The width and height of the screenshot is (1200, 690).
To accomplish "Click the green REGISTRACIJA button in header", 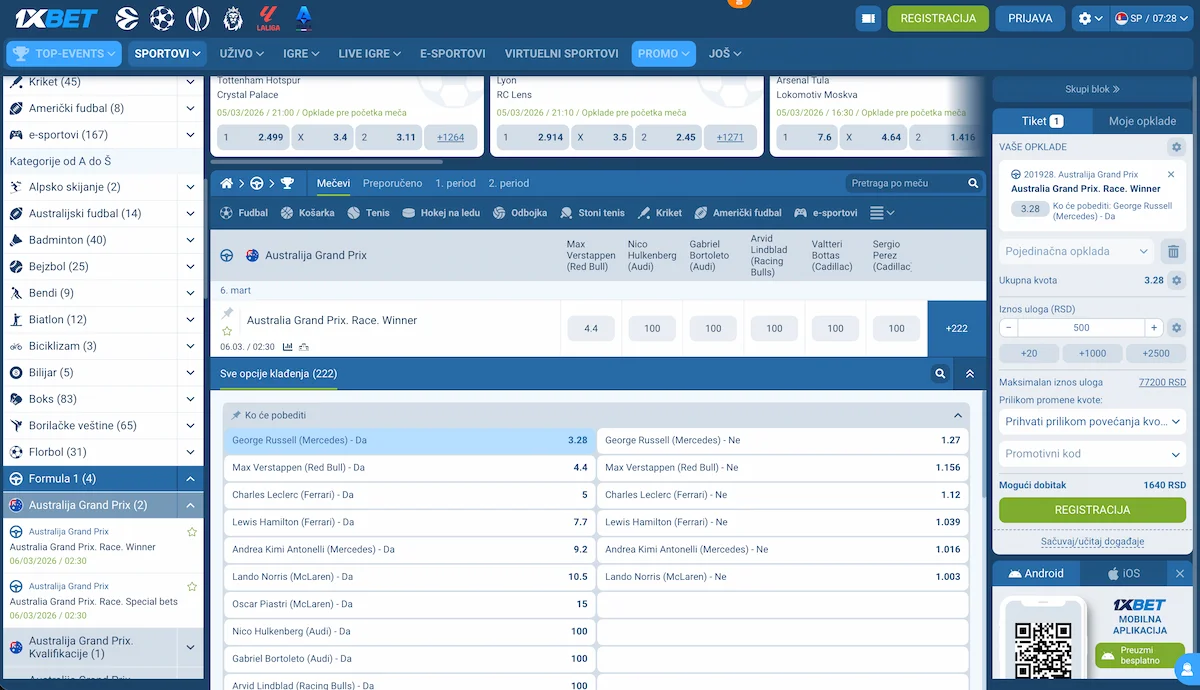I will pos(937,18).
